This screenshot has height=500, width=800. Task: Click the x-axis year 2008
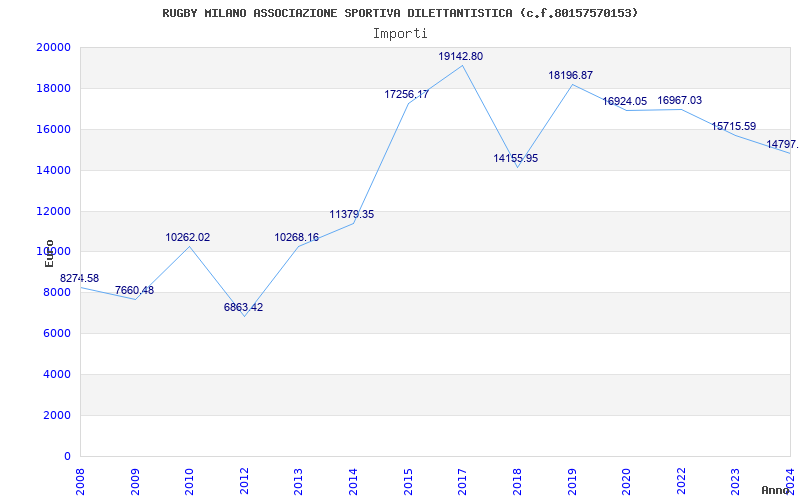point(80,482)
